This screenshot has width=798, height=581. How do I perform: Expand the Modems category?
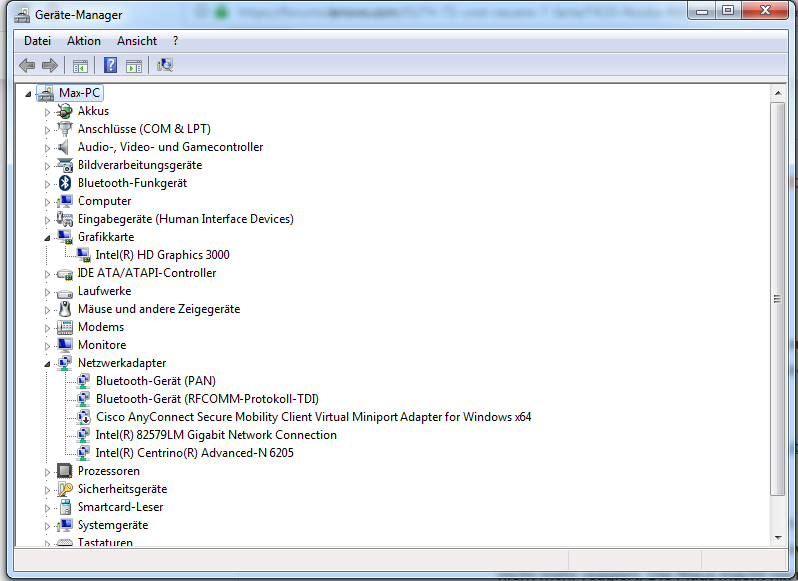point(47,328)
